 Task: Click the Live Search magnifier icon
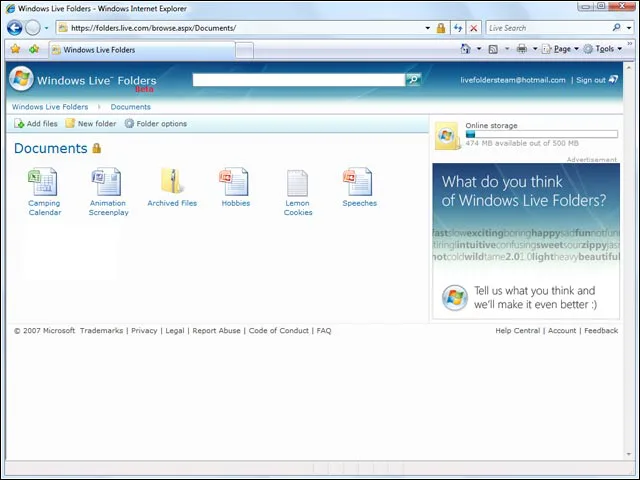(x=616, y=27)
